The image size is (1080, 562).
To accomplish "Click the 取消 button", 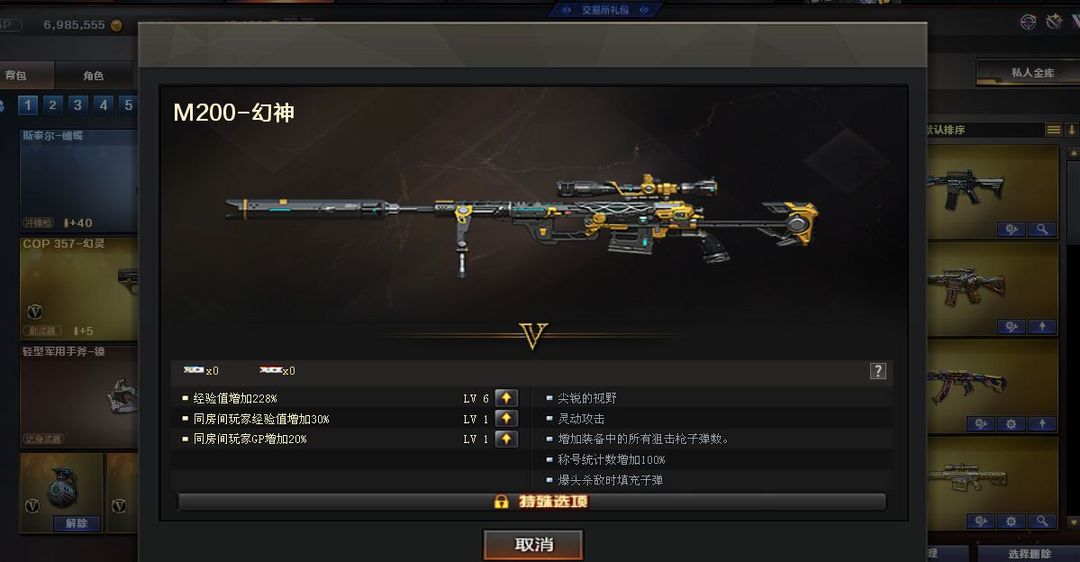I will pos(533,545).
